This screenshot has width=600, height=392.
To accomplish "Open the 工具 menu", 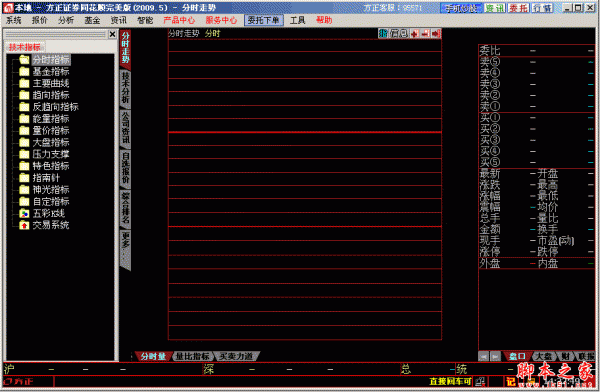I will click(x=297, y=20).
